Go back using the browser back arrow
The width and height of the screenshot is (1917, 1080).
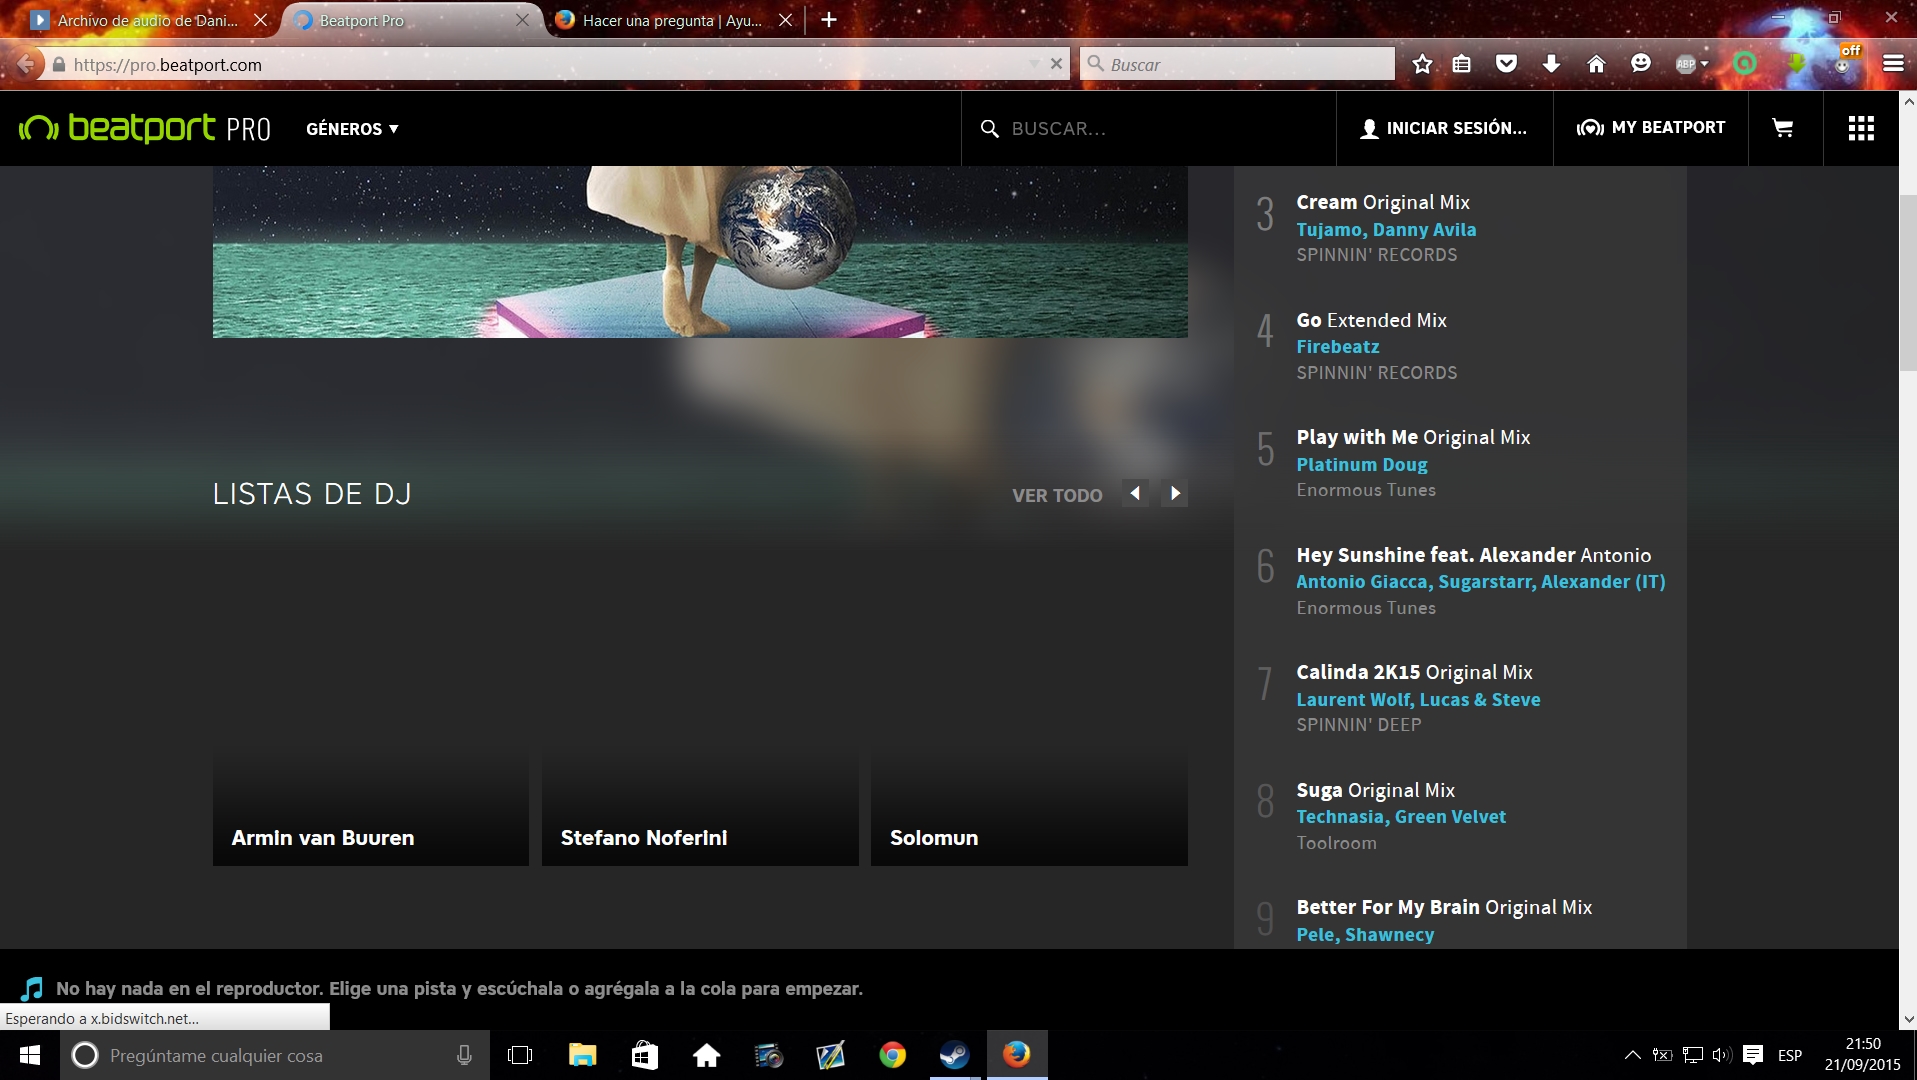(25, 65)
